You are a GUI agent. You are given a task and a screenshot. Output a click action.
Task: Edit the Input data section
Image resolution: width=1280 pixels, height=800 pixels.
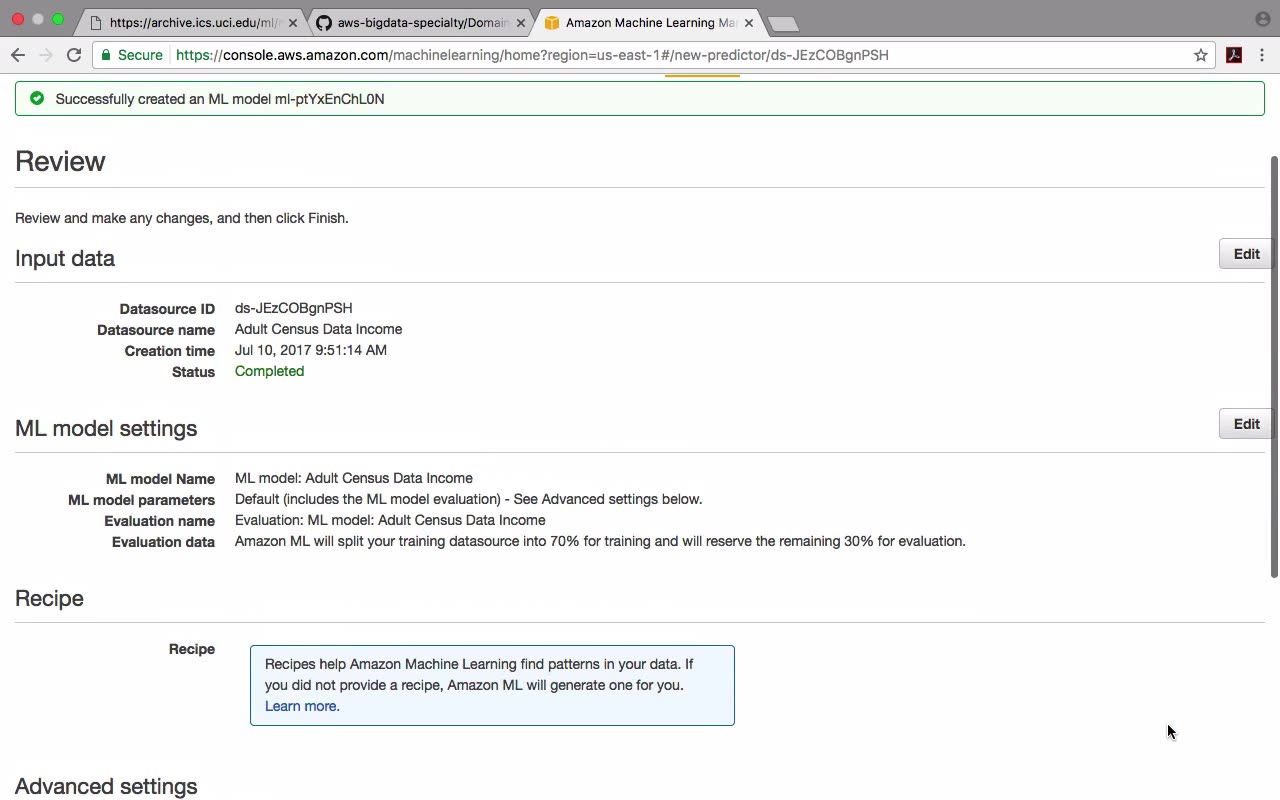pos(1246,254)
